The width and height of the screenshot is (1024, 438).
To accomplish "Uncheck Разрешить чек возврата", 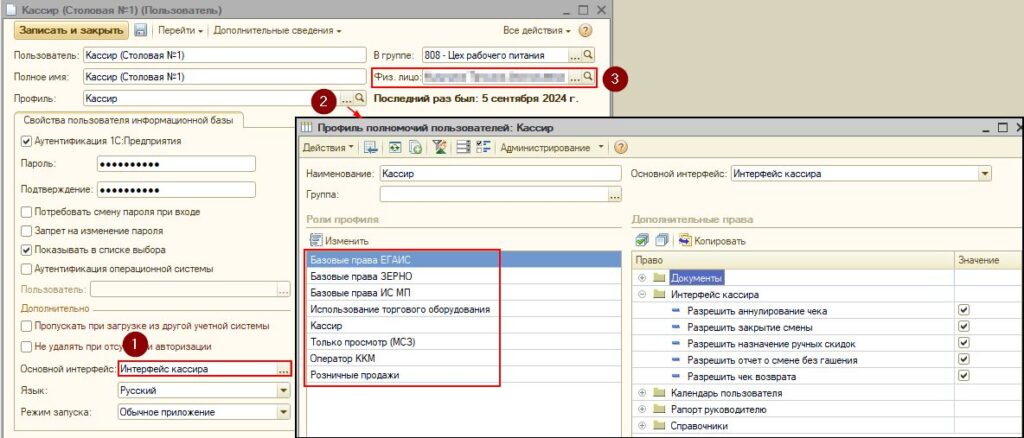I will coord(964,375).
